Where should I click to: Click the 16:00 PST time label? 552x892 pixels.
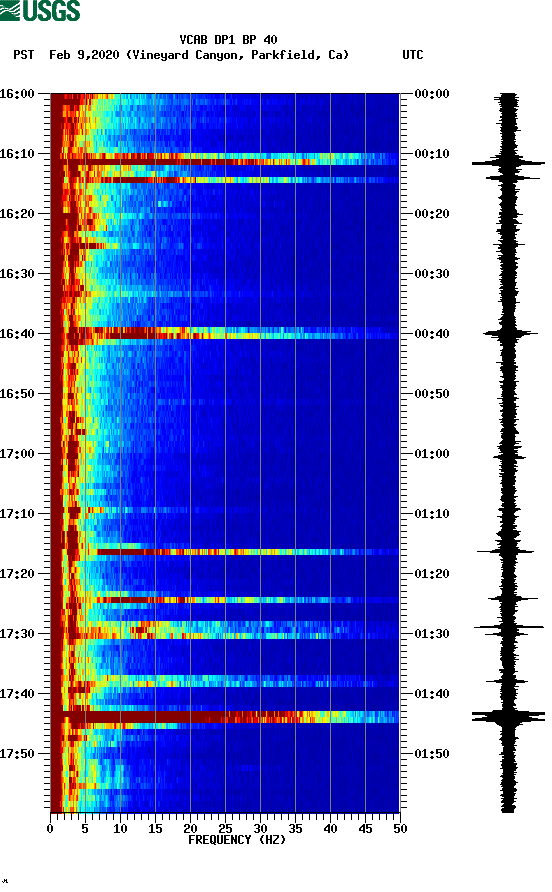point(17,93)
